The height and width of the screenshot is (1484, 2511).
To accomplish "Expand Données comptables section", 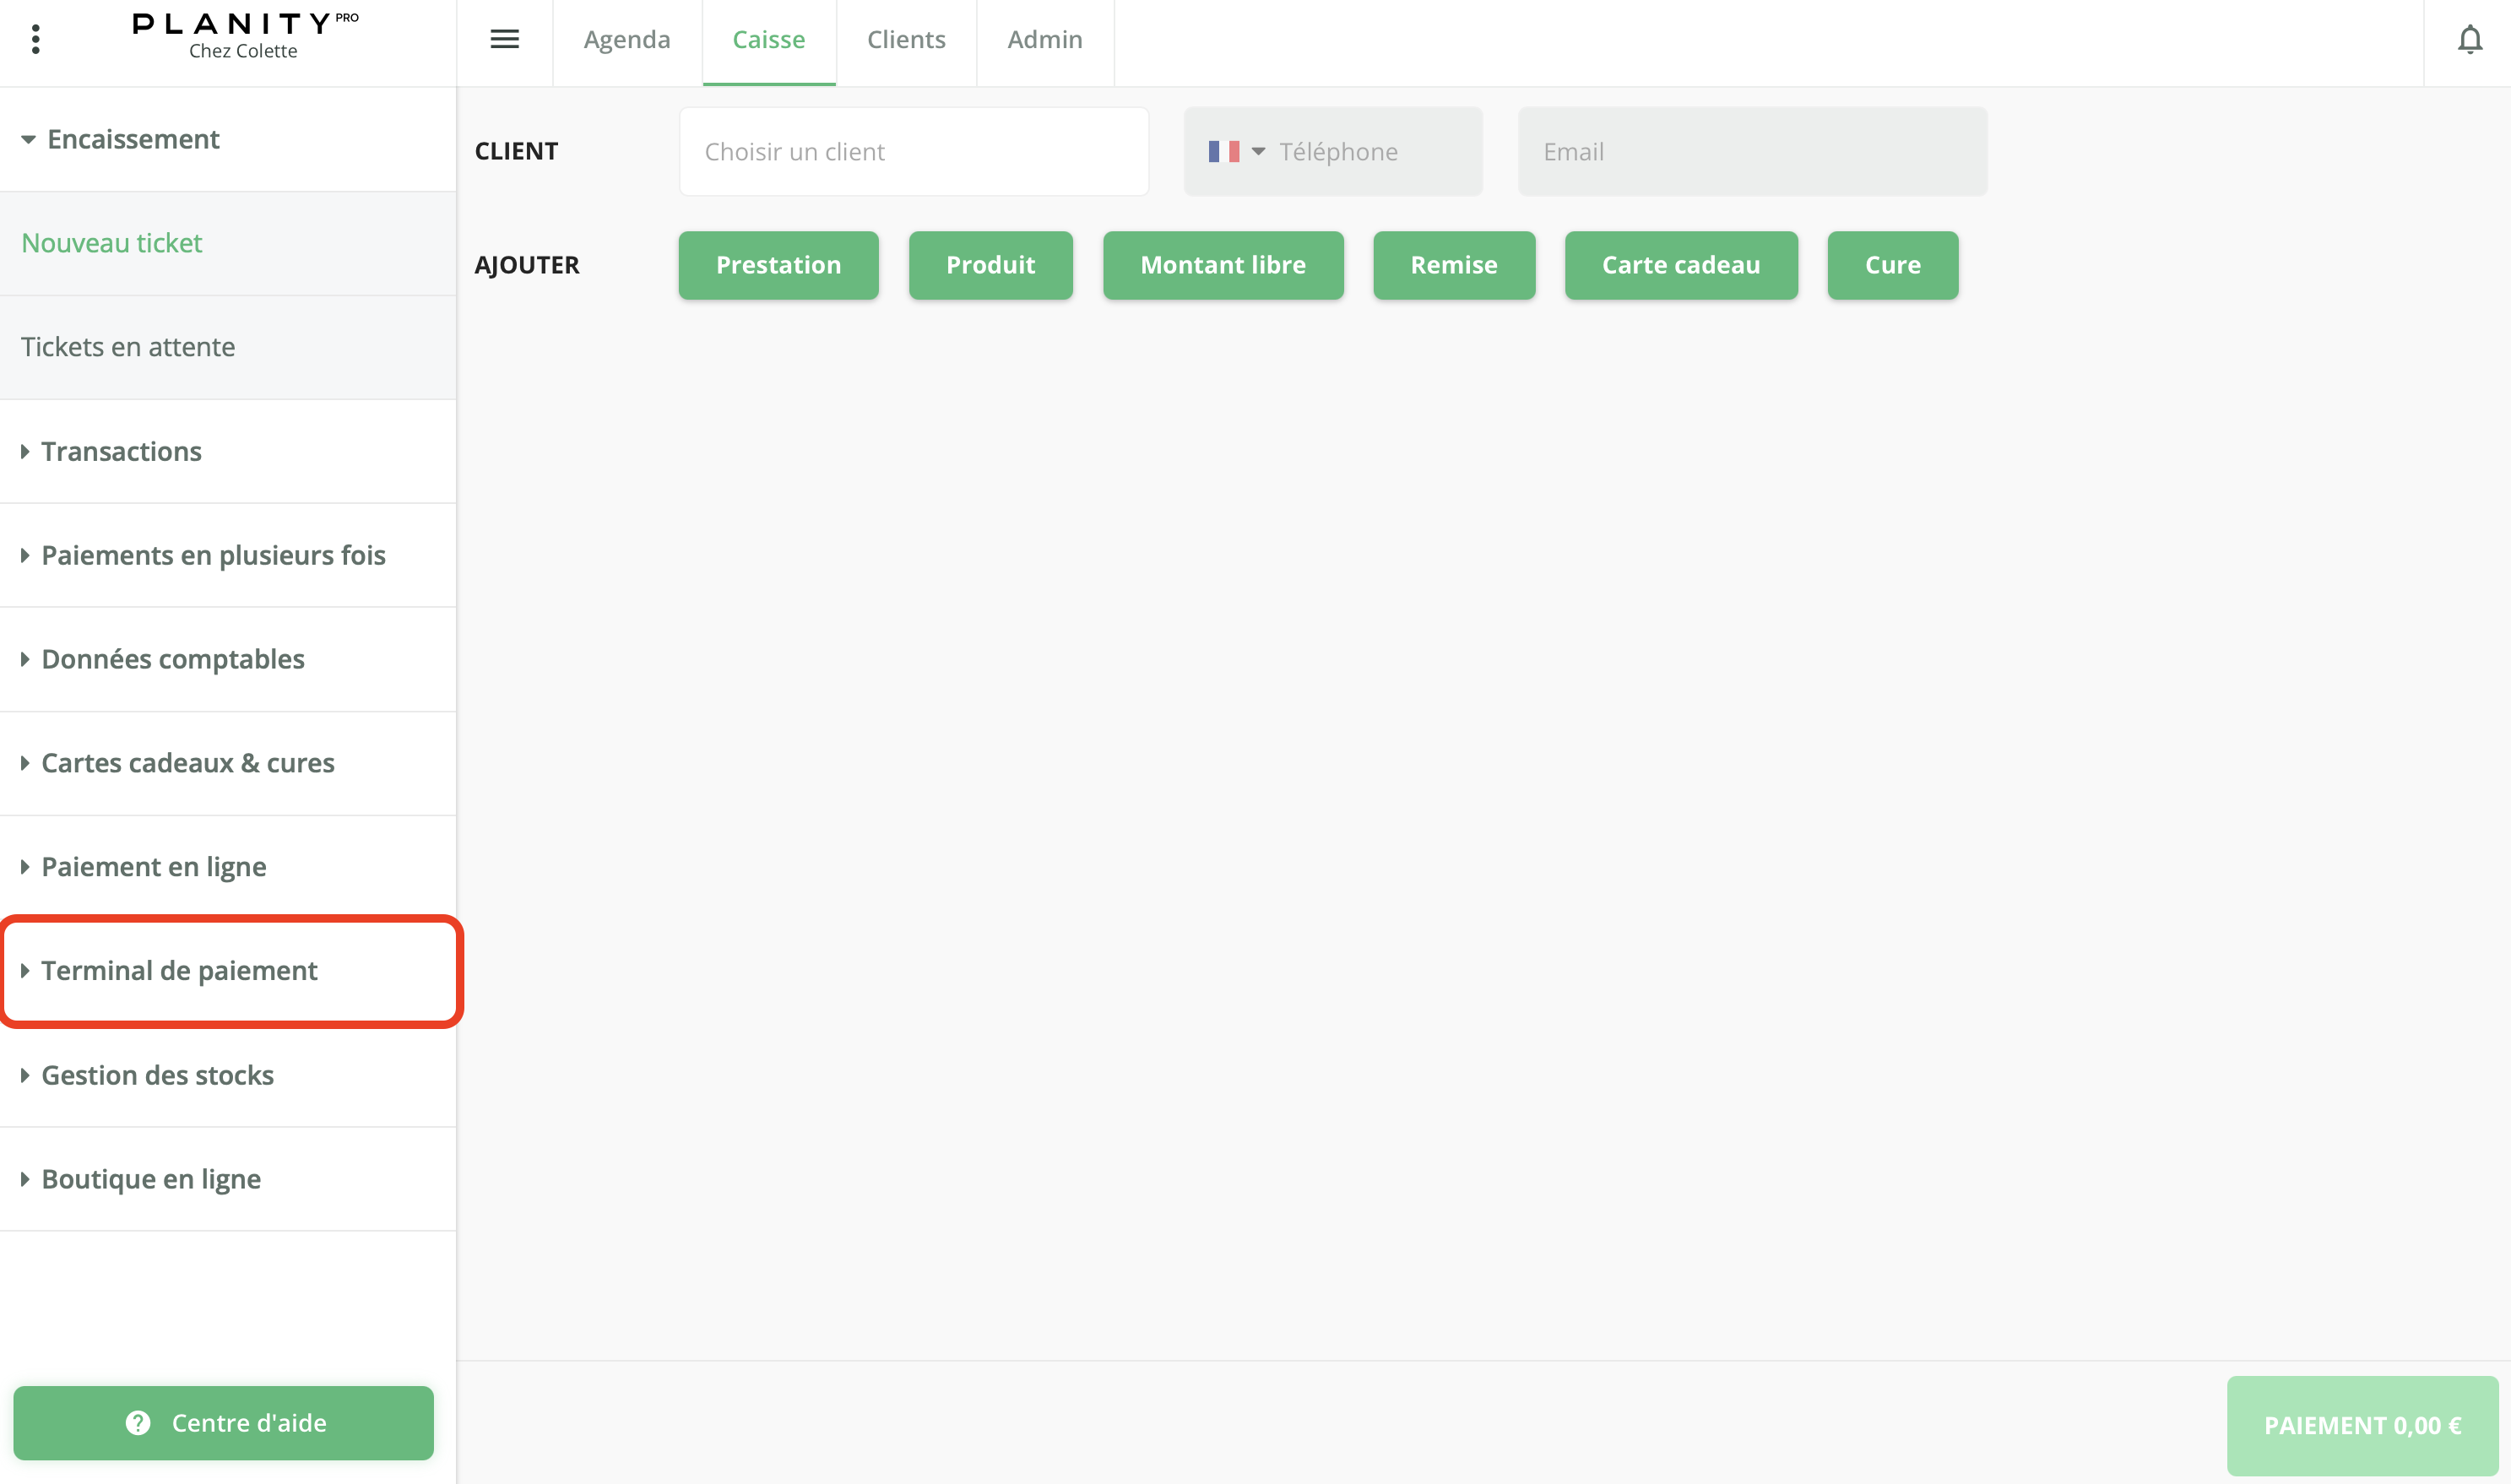I will coord(172,659).
